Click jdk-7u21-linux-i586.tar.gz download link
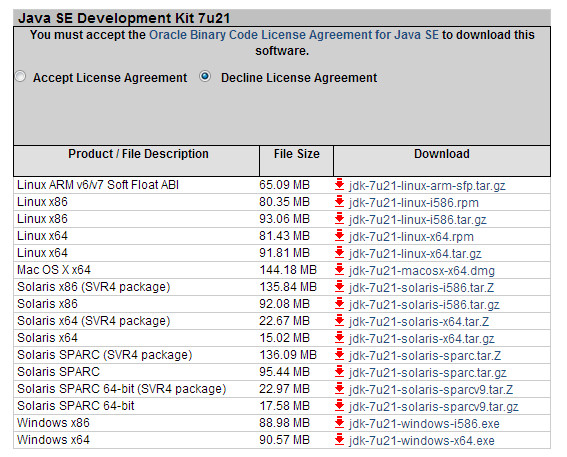 [418, 220]
